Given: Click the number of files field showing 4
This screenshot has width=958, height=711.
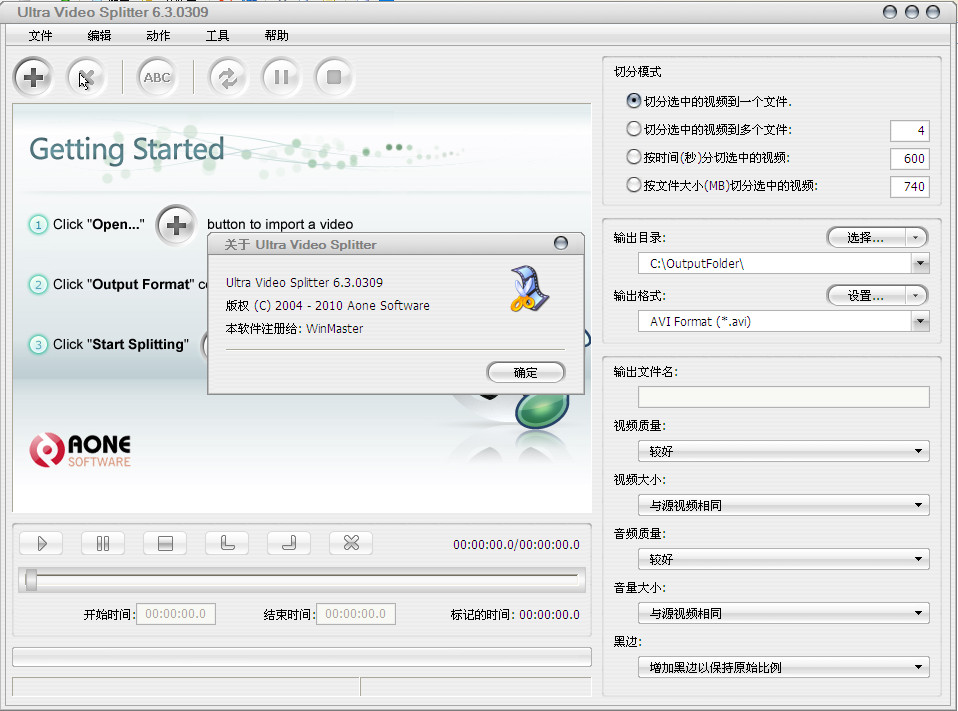Looking at the screenshot, I should [910, 130].
